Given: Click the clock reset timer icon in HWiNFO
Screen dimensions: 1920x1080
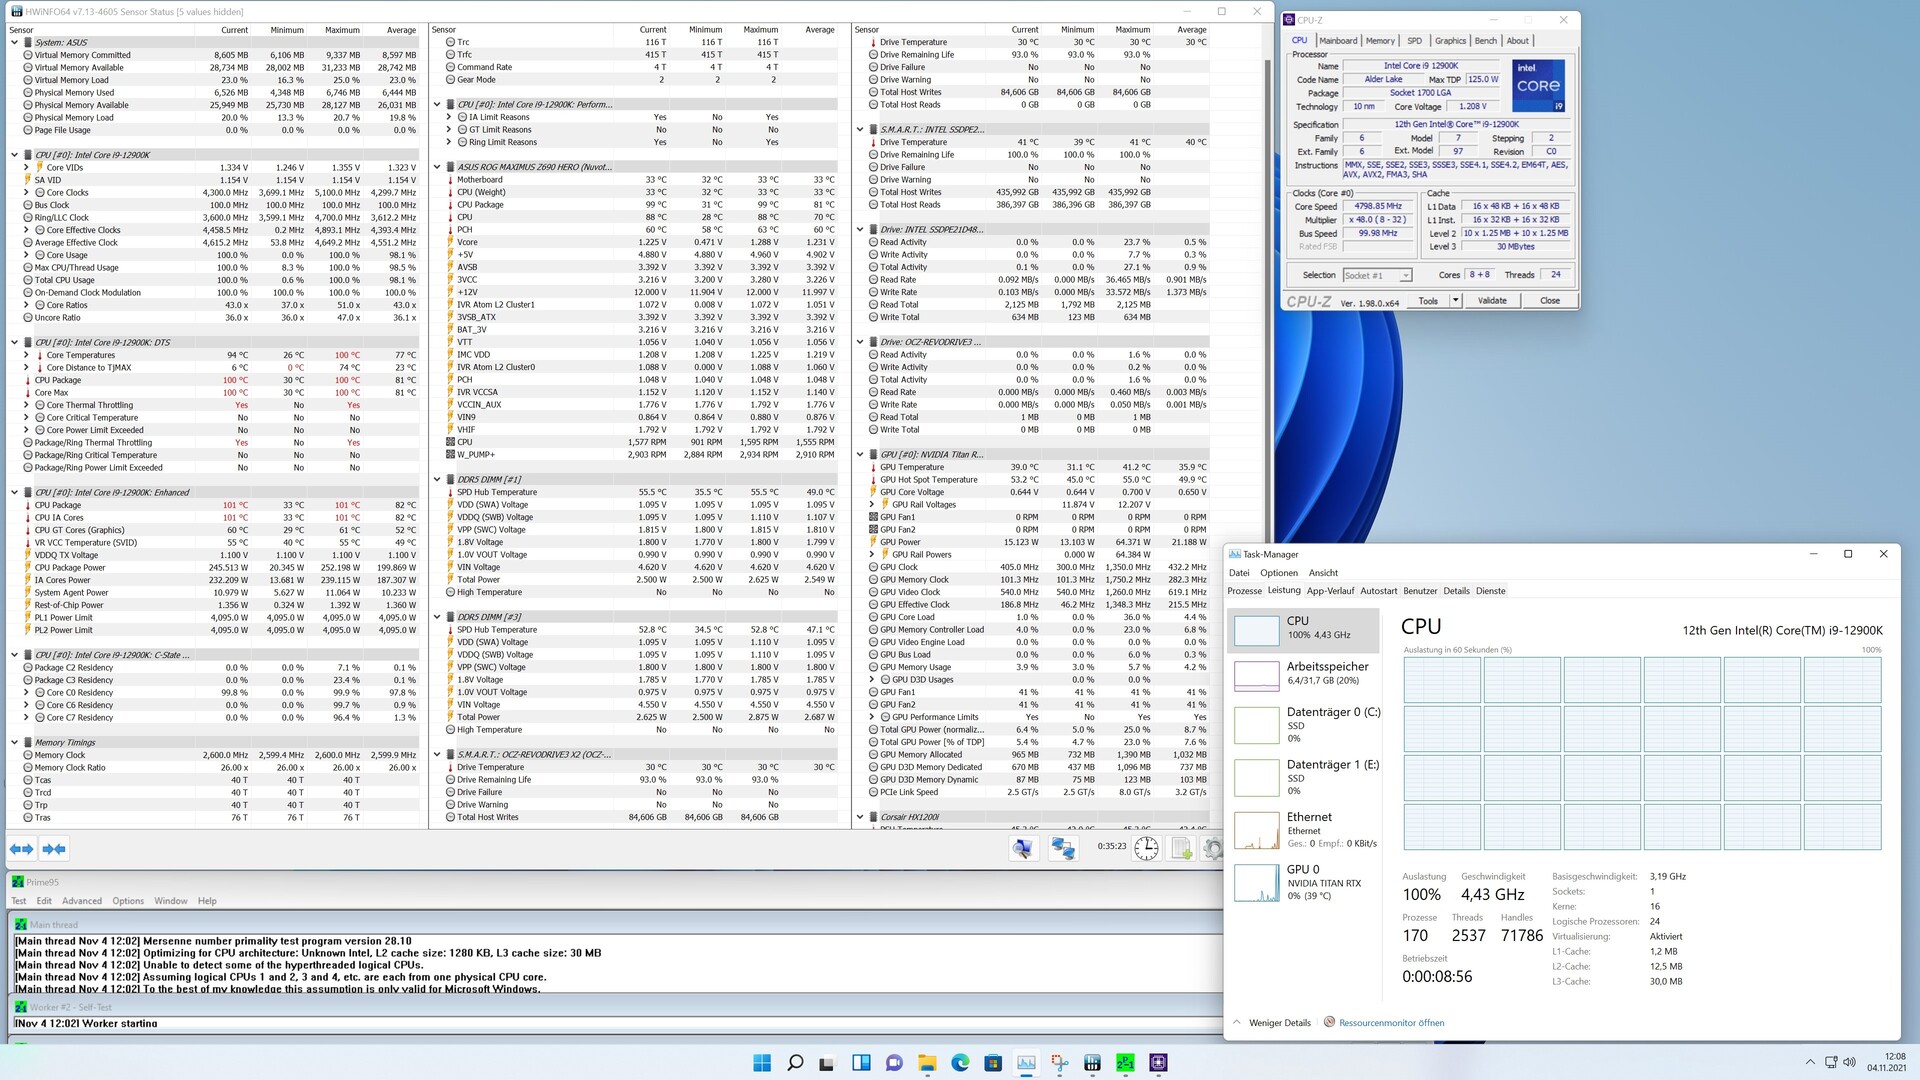Looking at the screenshot, I should pyautogui.click(x=1146, y=849).
